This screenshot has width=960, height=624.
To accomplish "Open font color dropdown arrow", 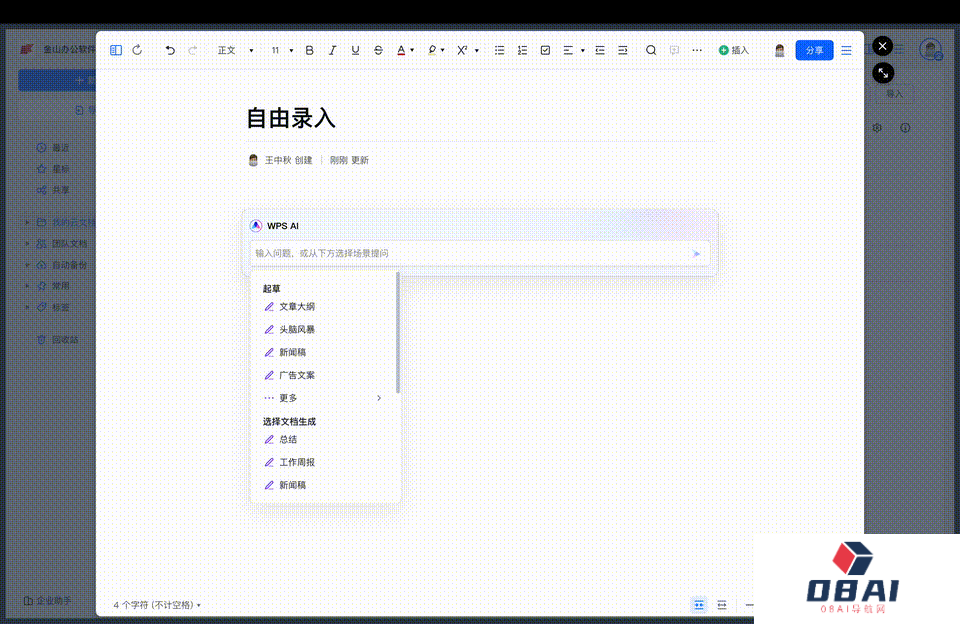I will tap(412, 50).
